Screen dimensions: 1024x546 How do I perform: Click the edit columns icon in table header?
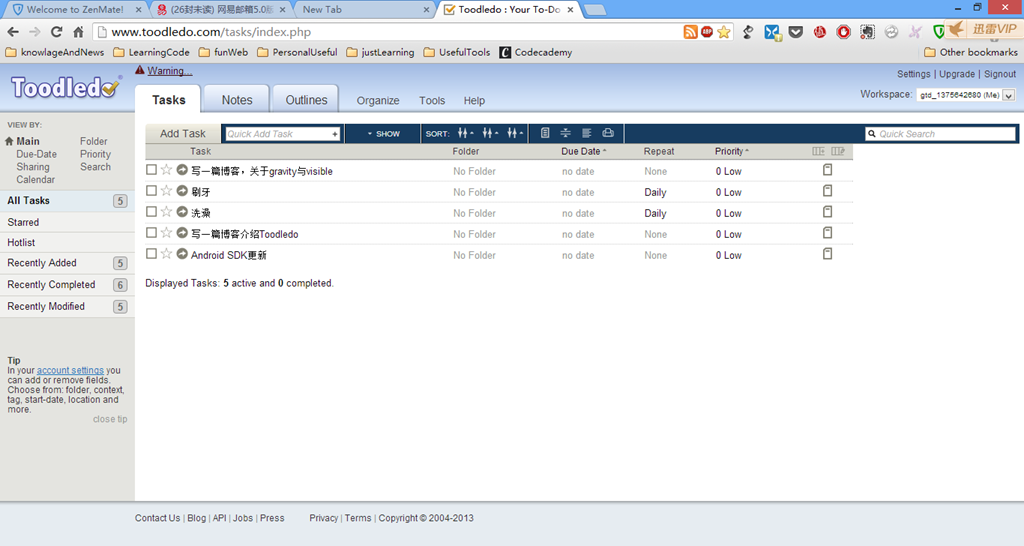click(838, 151)
